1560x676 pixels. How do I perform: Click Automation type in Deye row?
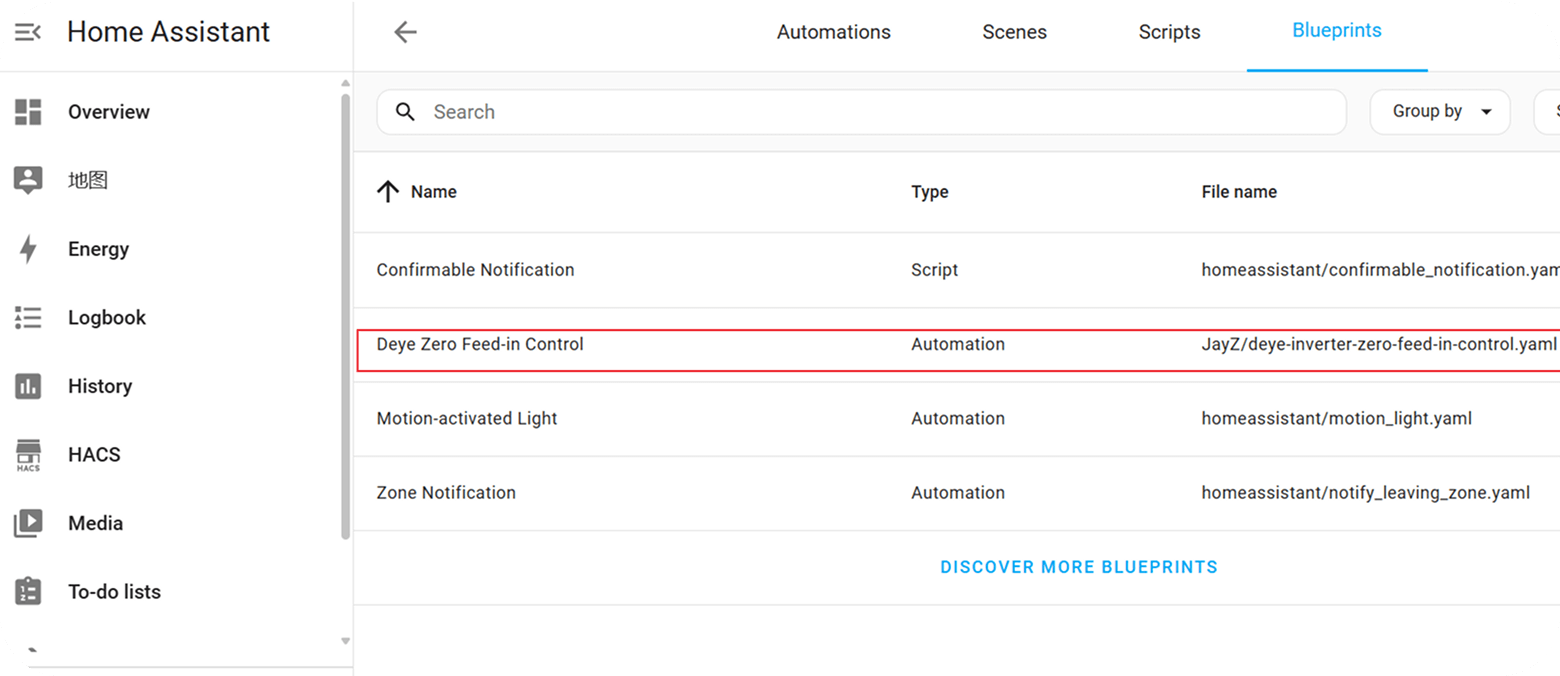pos(958,344)
